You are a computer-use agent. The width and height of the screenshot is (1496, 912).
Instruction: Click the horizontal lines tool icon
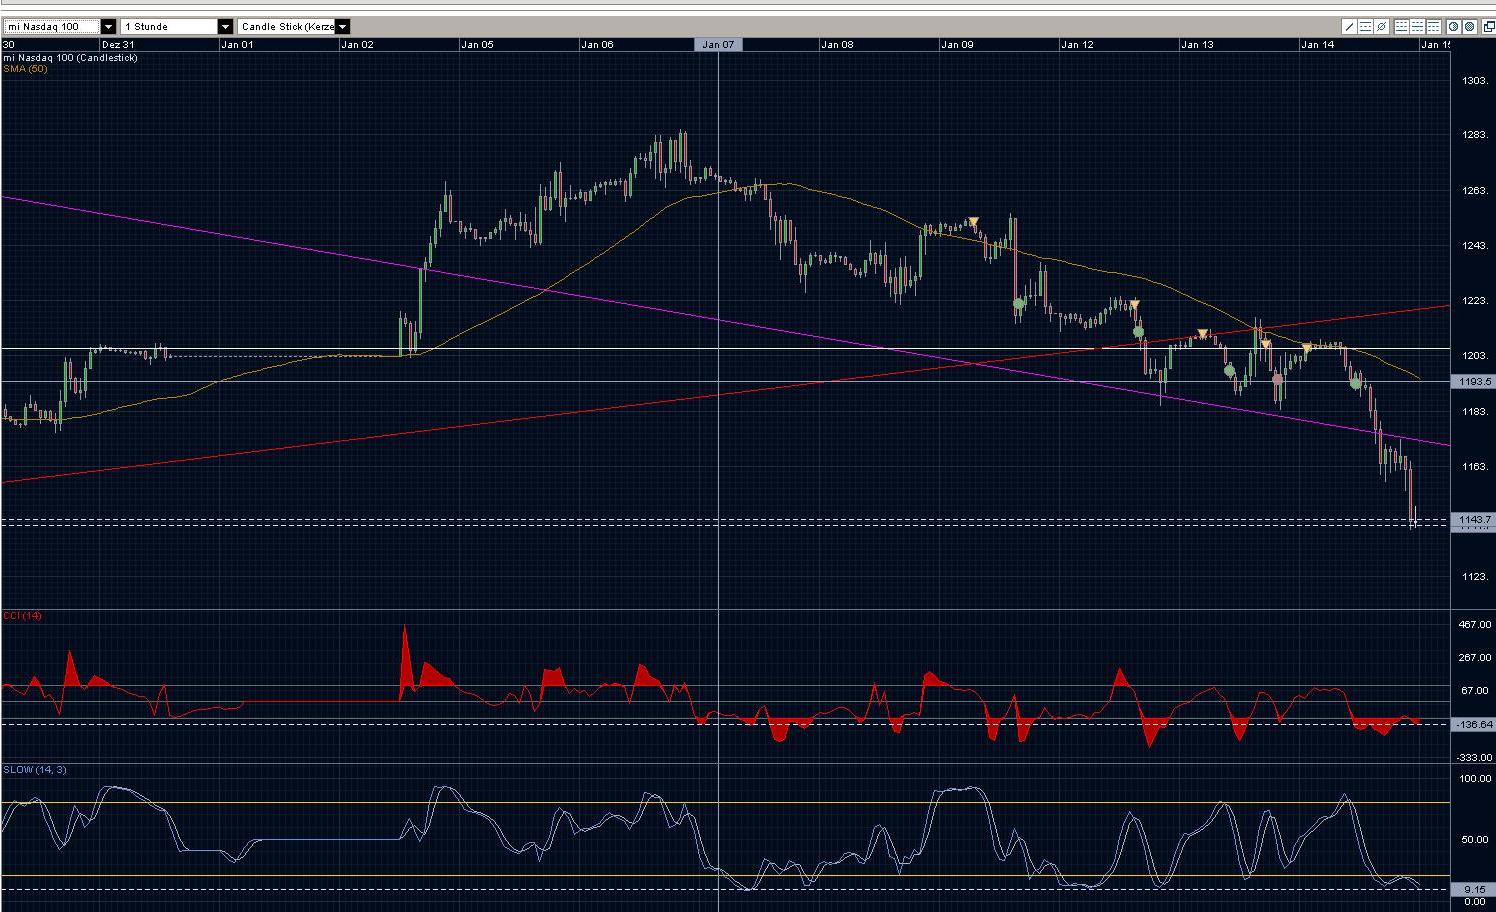pyautogui.click(x=1365, y=27)
